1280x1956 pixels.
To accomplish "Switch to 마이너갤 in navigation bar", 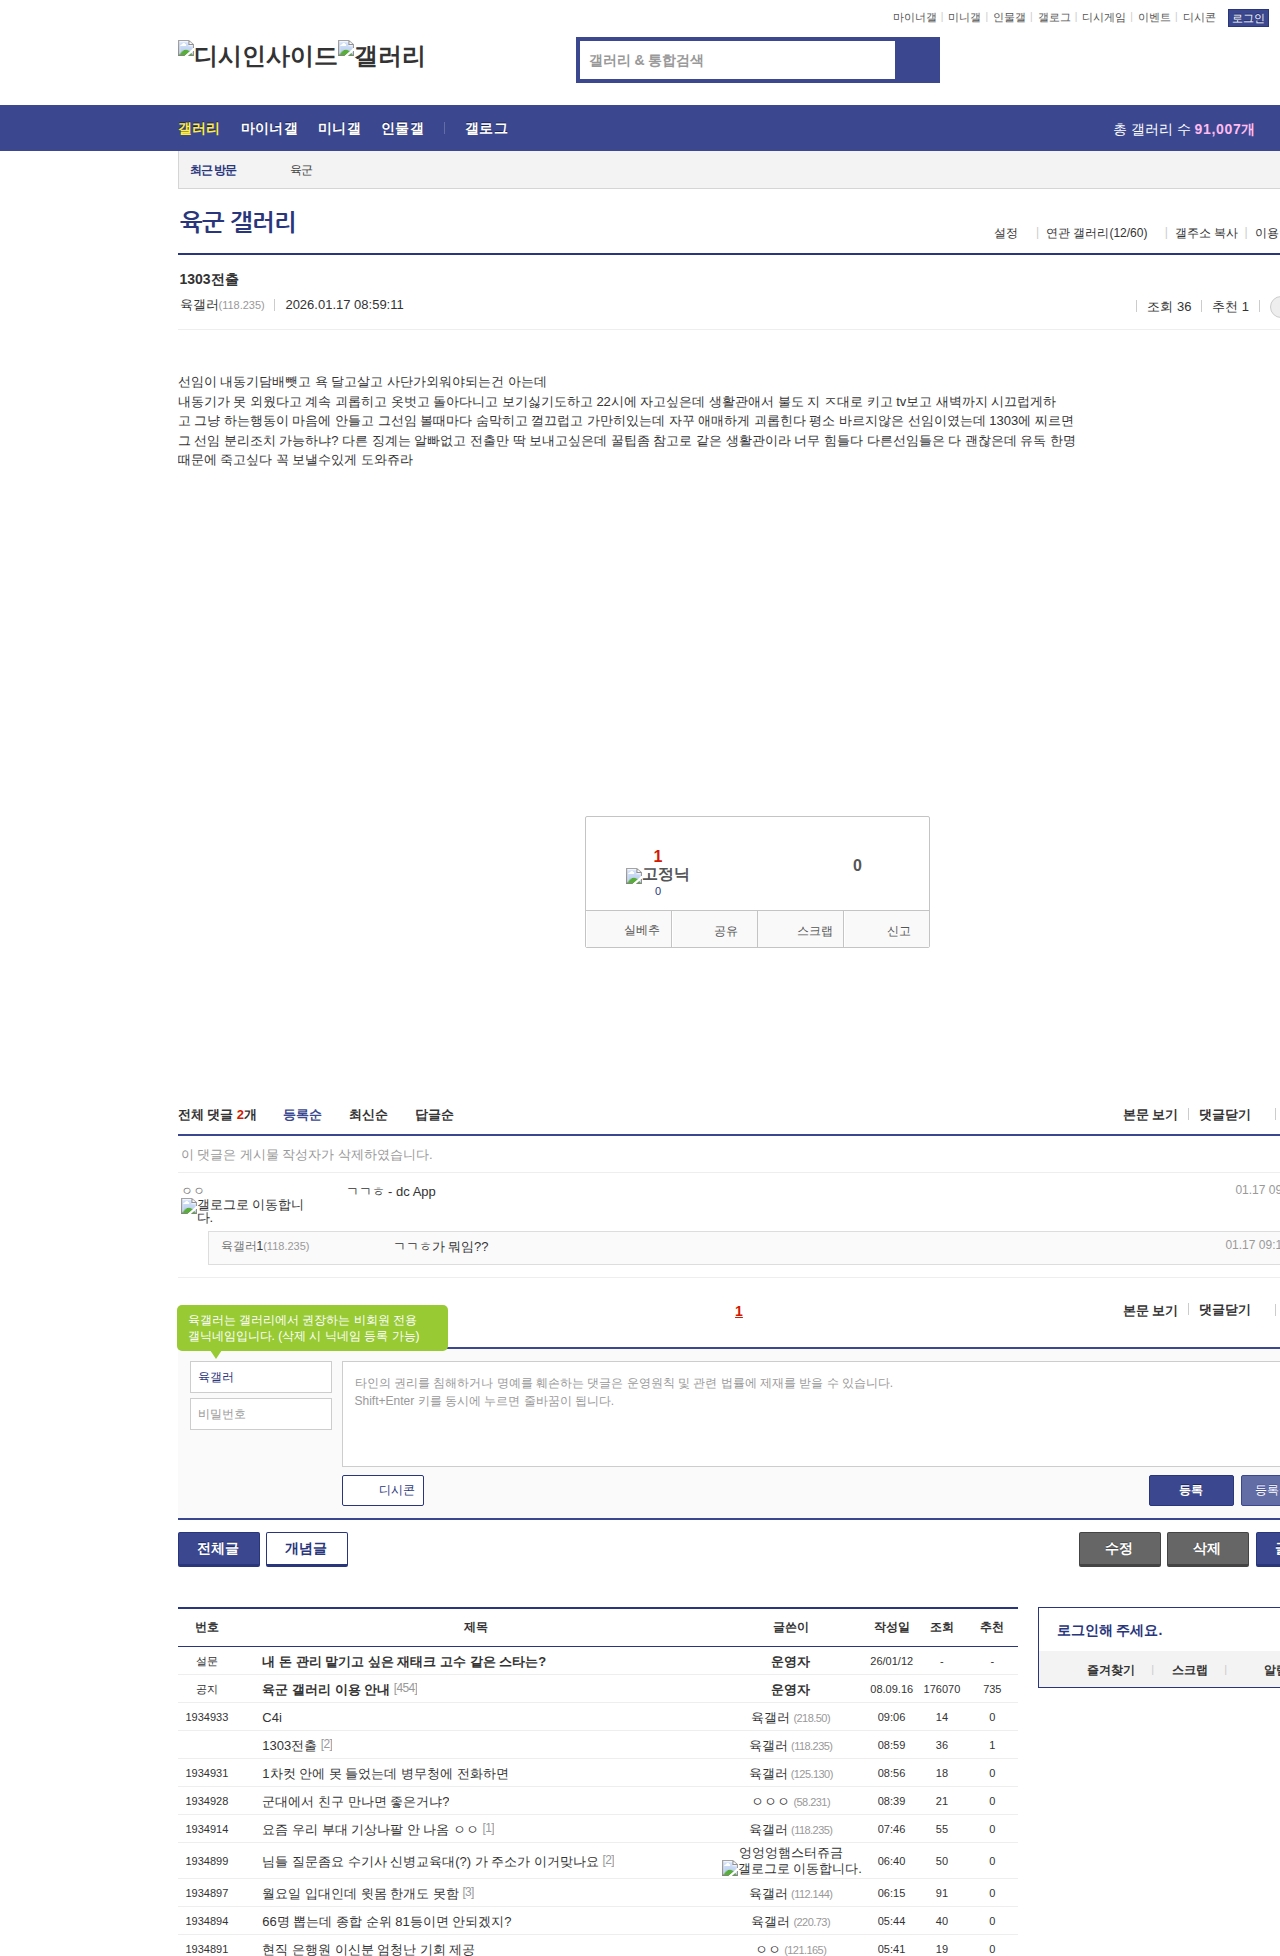I will (x=269, y=129).
